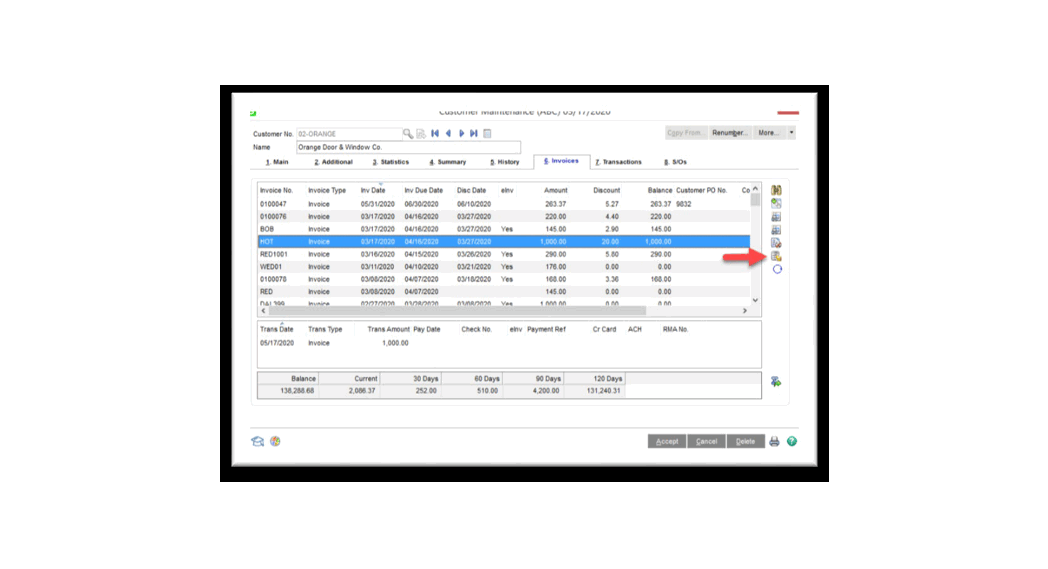This screenshot has width=1048, height=569.
Task: Click the 05/17/2020 transaction row
Action: 509,343
